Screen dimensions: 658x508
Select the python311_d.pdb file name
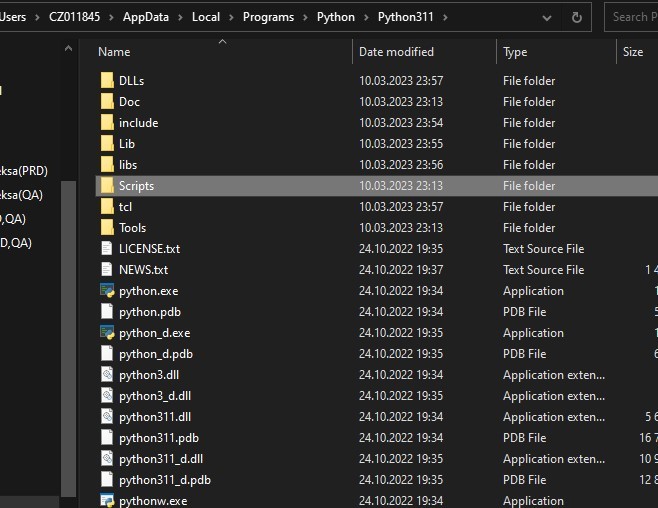(165, 480)
